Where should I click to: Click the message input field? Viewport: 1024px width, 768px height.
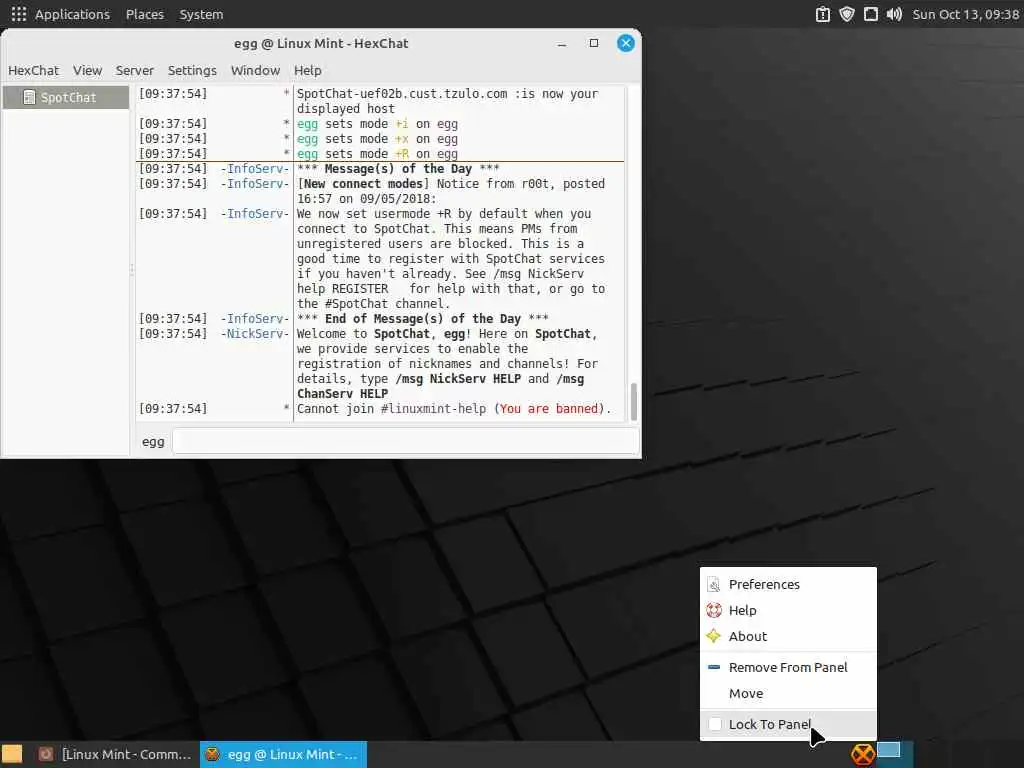point(406,441)
